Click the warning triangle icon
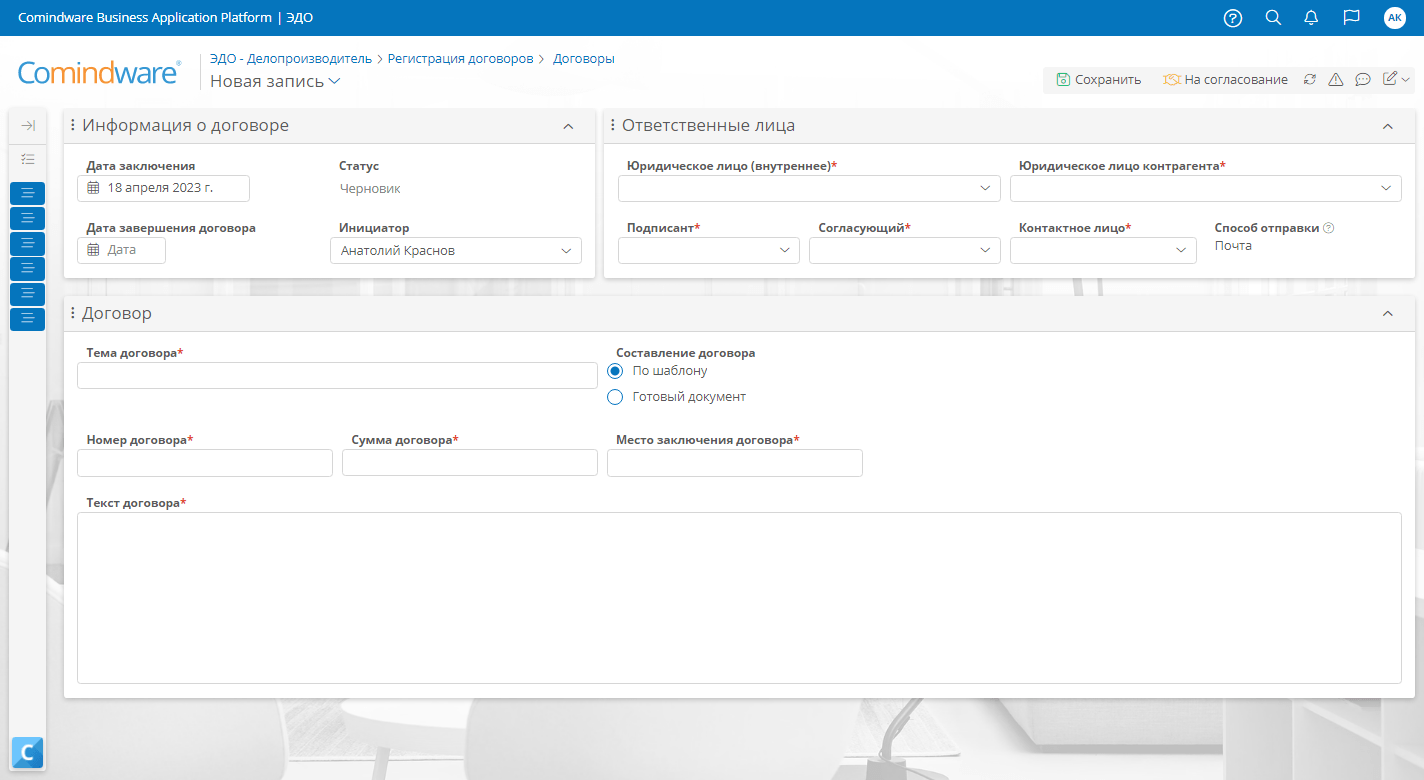 tap(1335, 80)
